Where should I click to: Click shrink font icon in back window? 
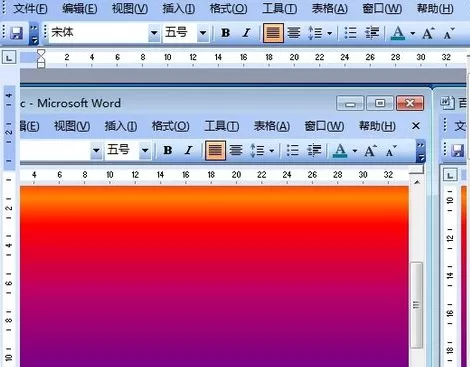(x=449, y=33)
